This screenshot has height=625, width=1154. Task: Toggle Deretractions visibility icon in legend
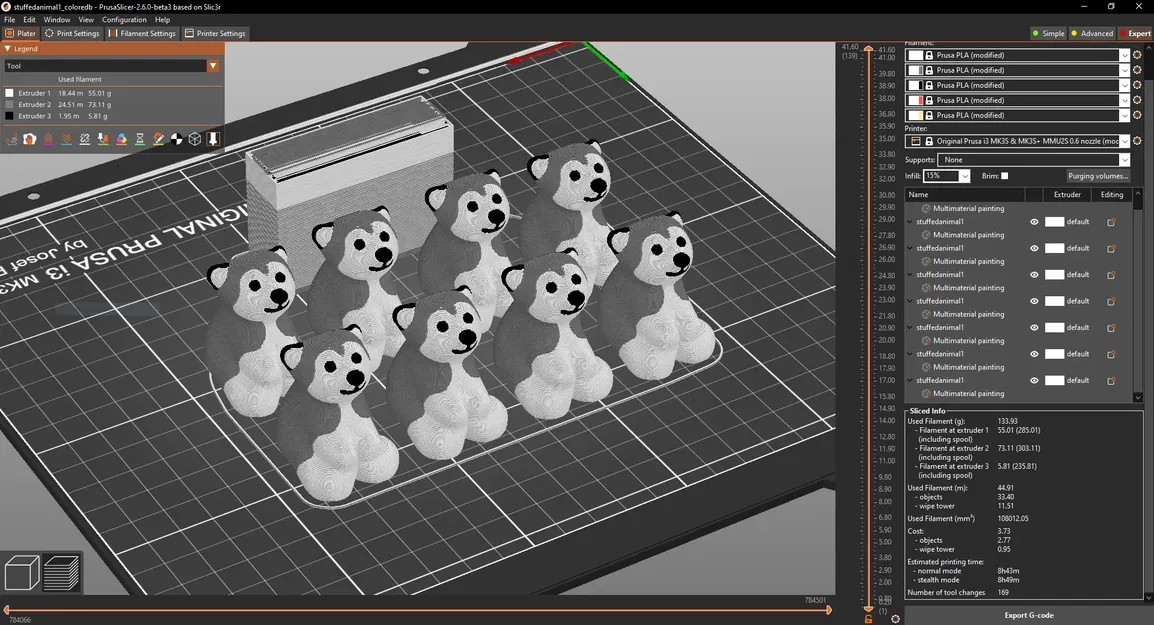[66, 138]
